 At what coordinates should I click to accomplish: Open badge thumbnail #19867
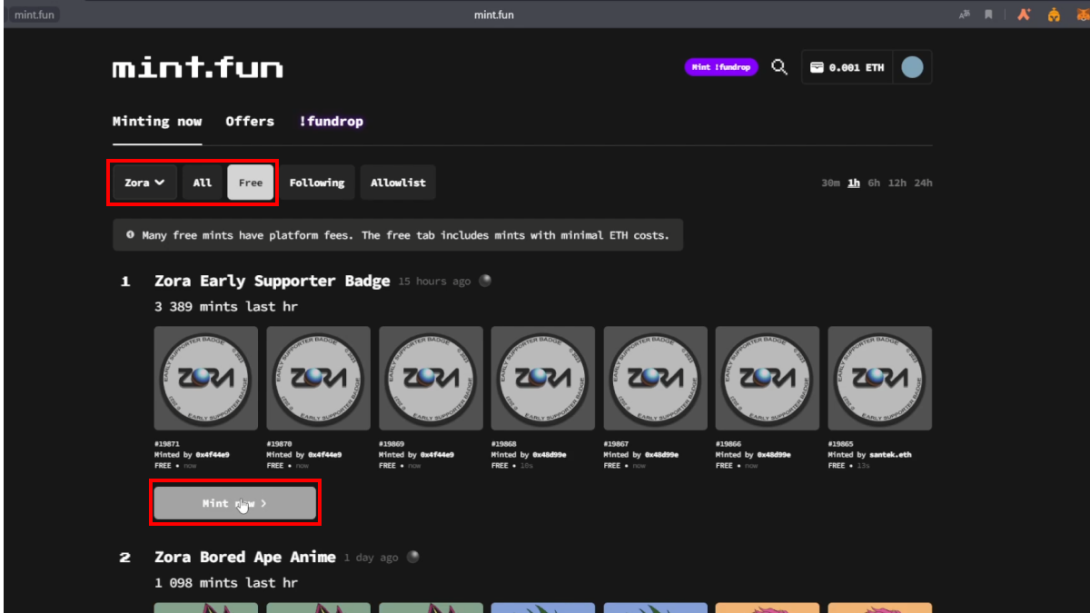[656, 378]
